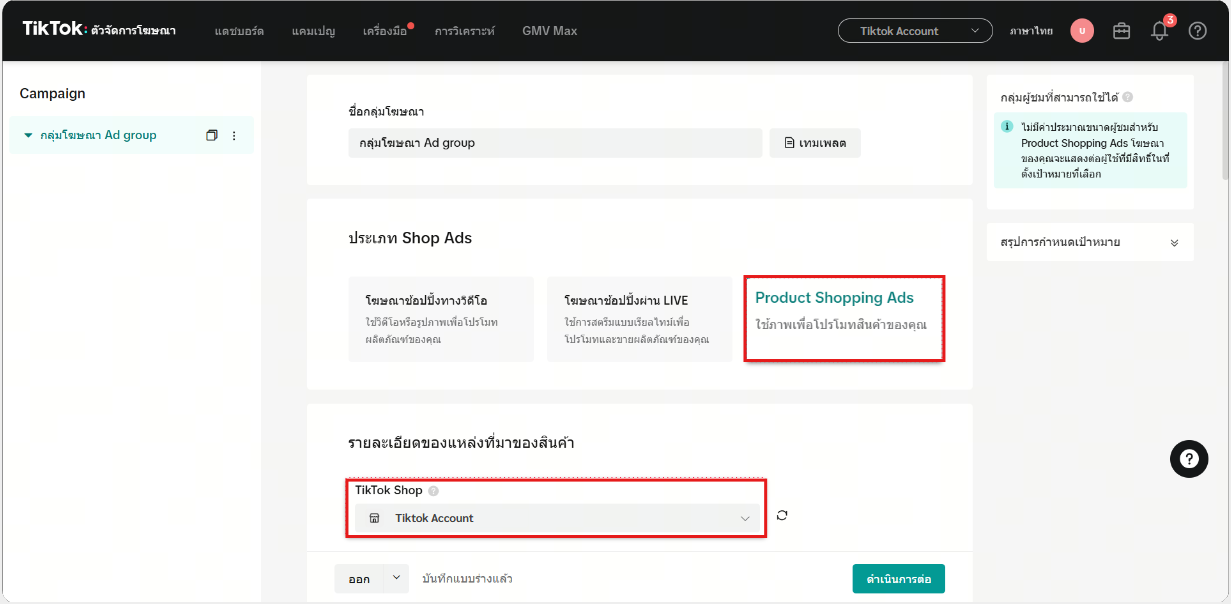This screenshot has width=1231, height=604.
Task: Click the ดำเนินการต่อ continue button
Action: click(x=898, y=579)
